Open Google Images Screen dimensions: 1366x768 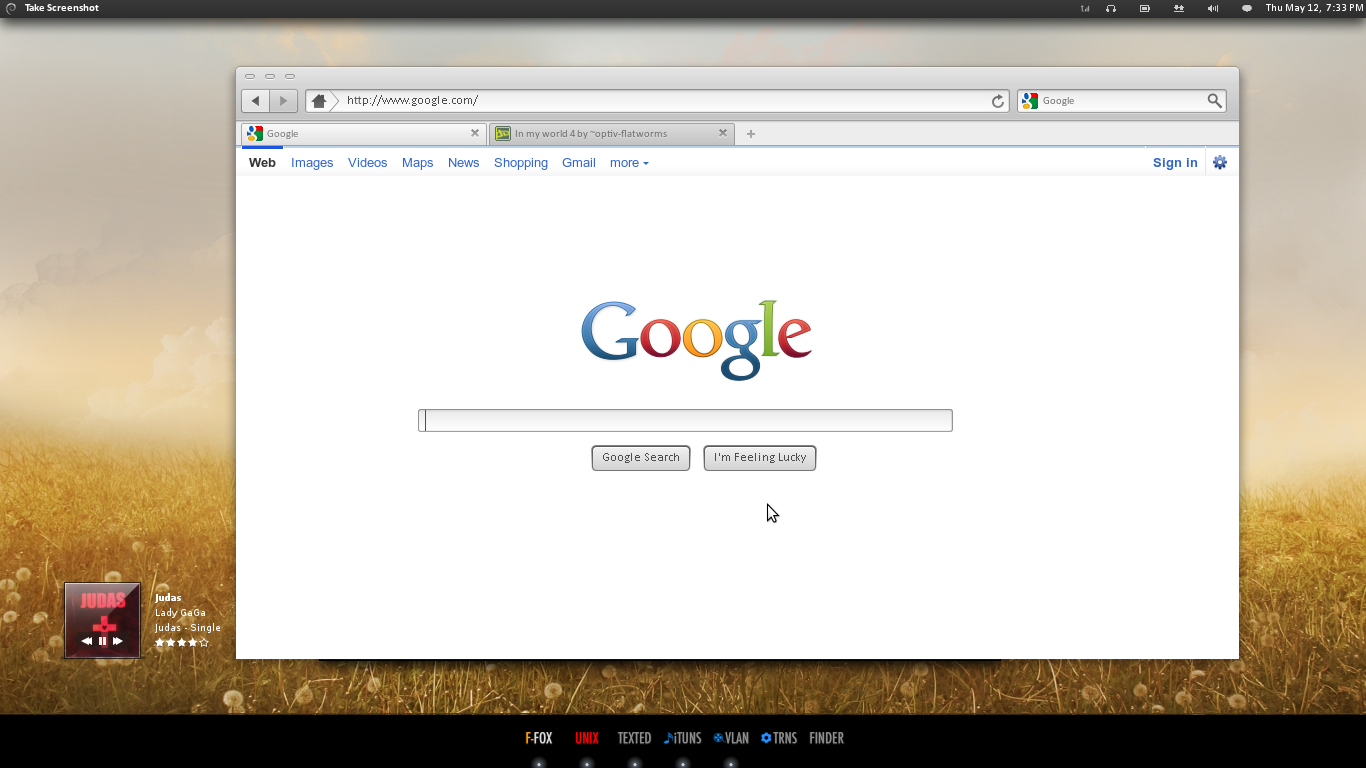click(x=312, y=163)
